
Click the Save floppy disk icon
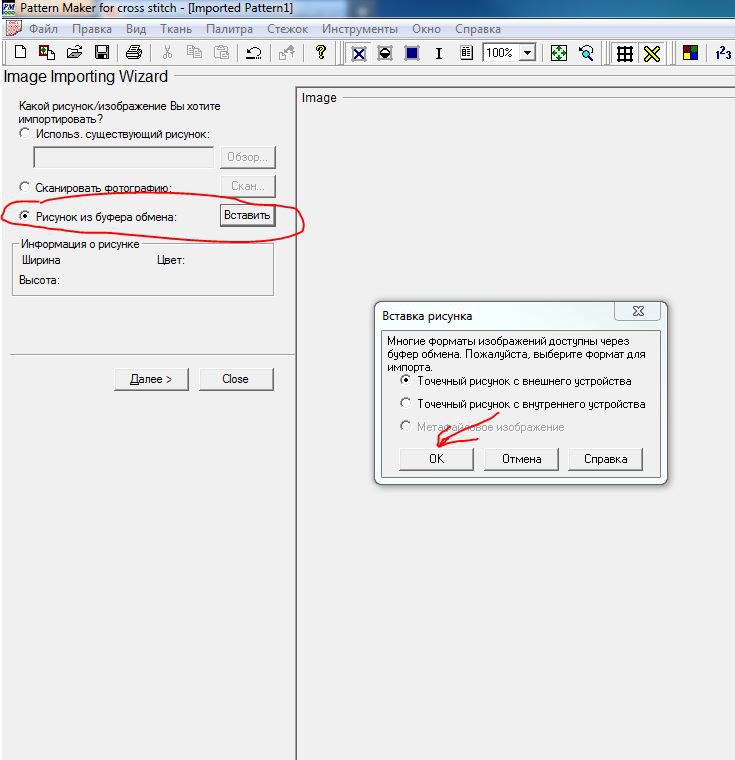point(101,53)
